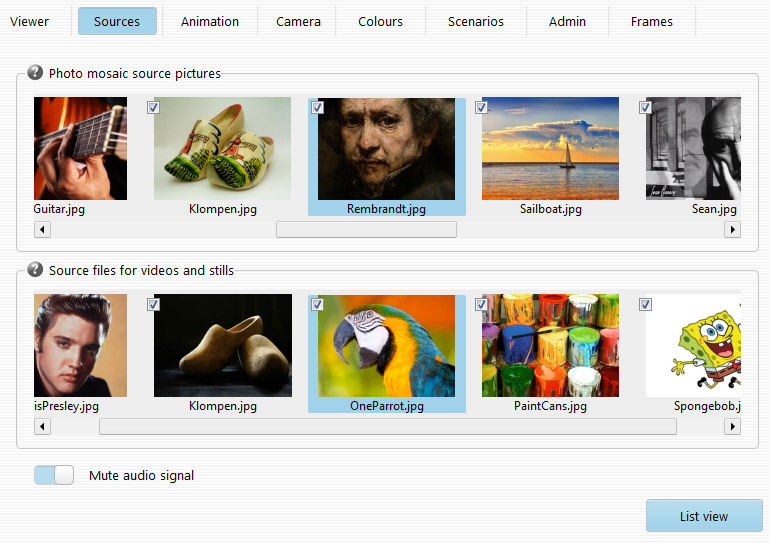
Task: Switch to the Animation tab
Action: (210, 21)
